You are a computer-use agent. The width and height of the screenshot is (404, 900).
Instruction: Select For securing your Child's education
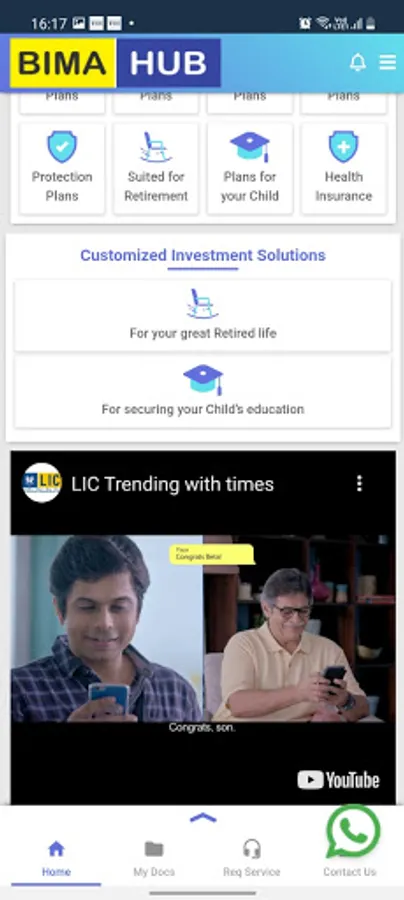[x=203, y=392]
